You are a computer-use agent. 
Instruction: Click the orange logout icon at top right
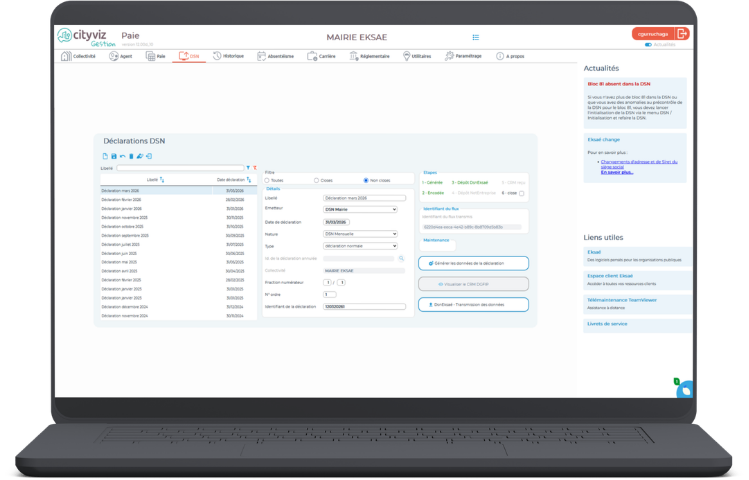point(683,33)
